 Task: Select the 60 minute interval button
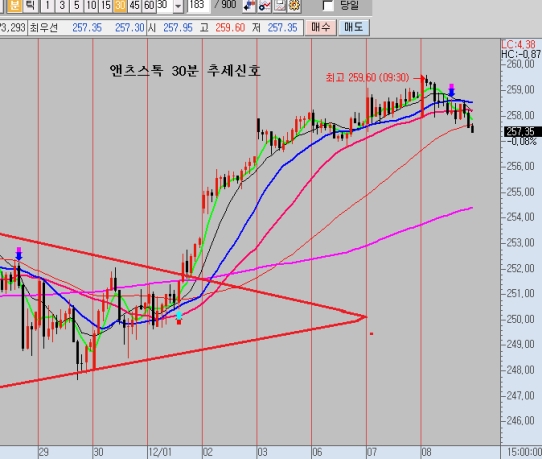click(149, 5)
